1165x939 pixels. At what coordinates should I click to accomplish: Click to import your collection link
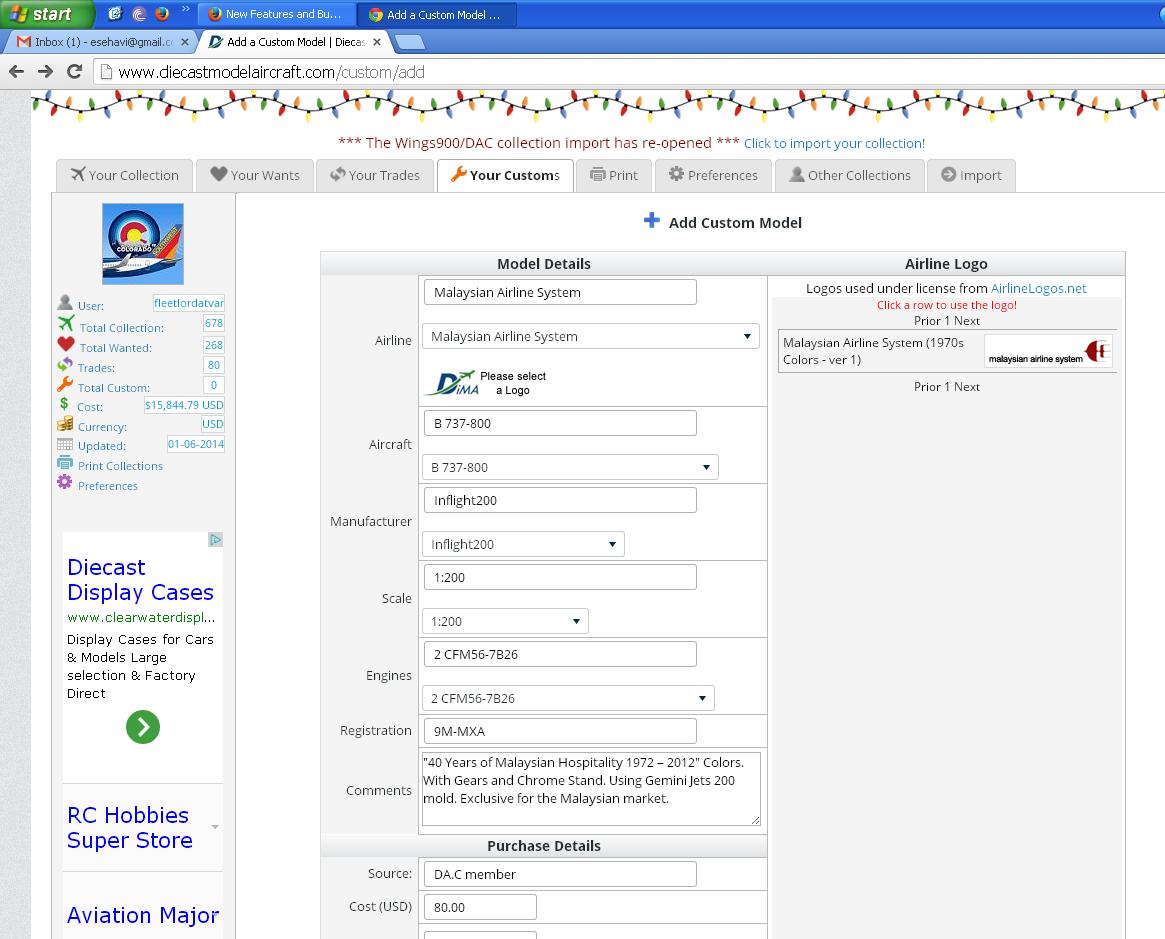tap(834, 143)
